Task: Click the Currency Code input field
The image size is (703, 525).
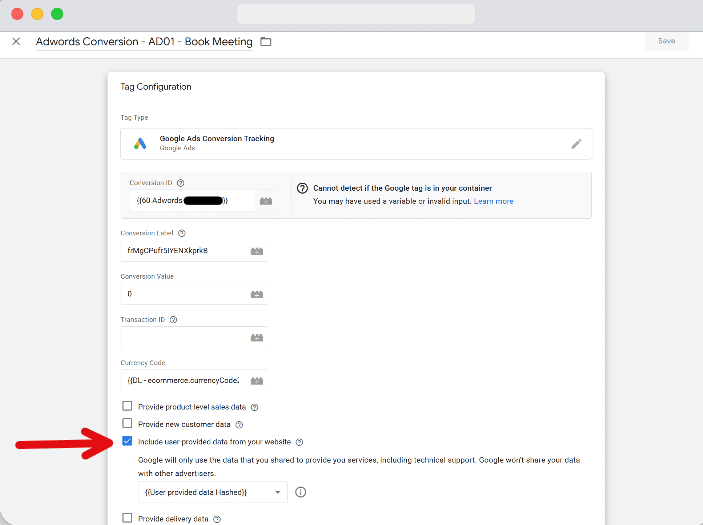Action: [x=184, y=381]
